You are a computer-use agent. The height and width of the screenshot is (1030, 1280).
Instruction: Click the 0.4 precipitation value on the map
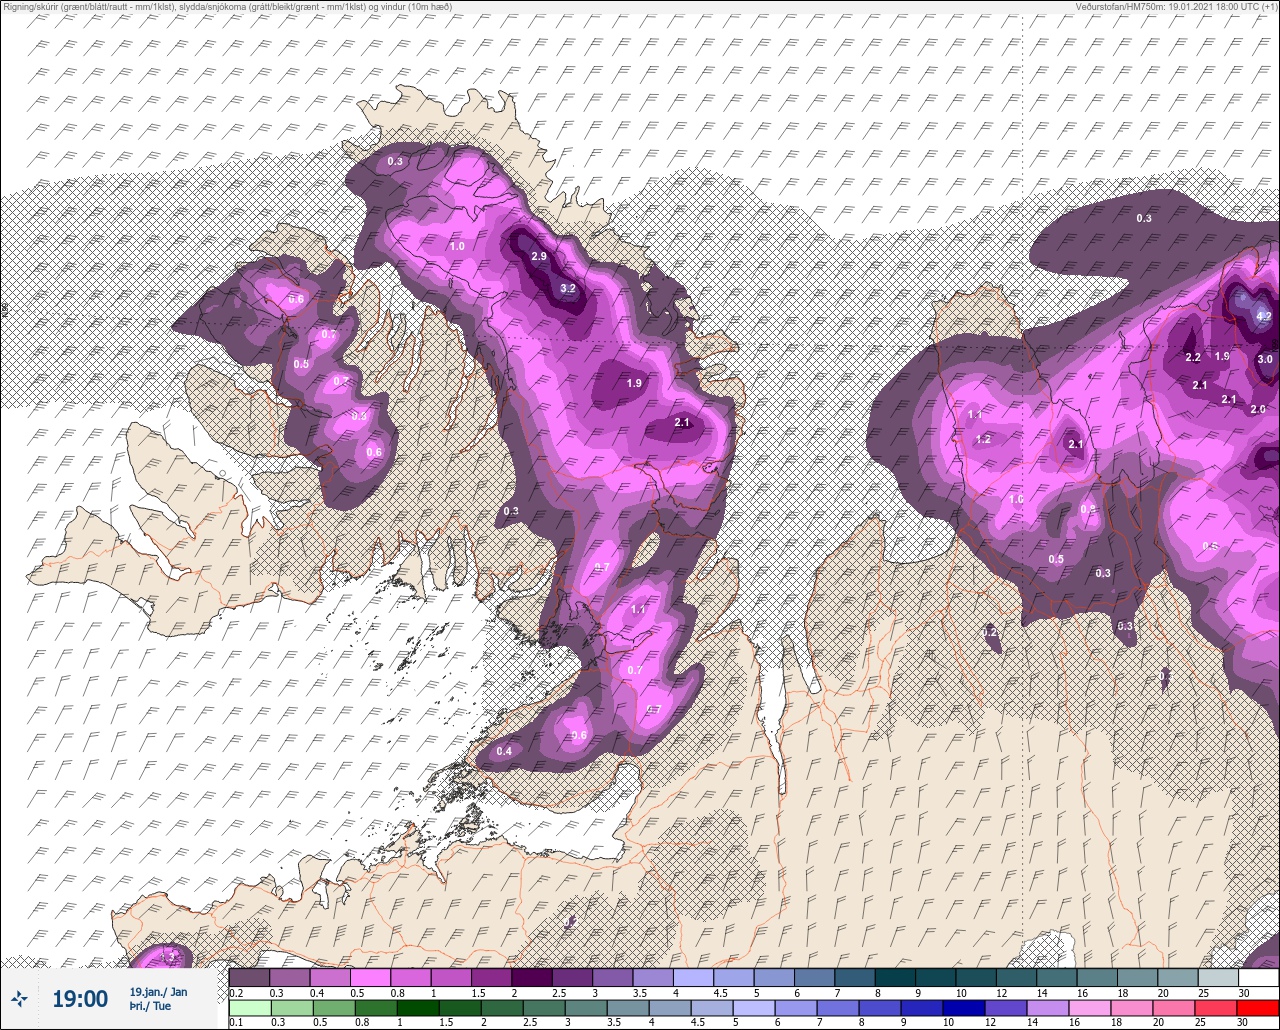504,751
